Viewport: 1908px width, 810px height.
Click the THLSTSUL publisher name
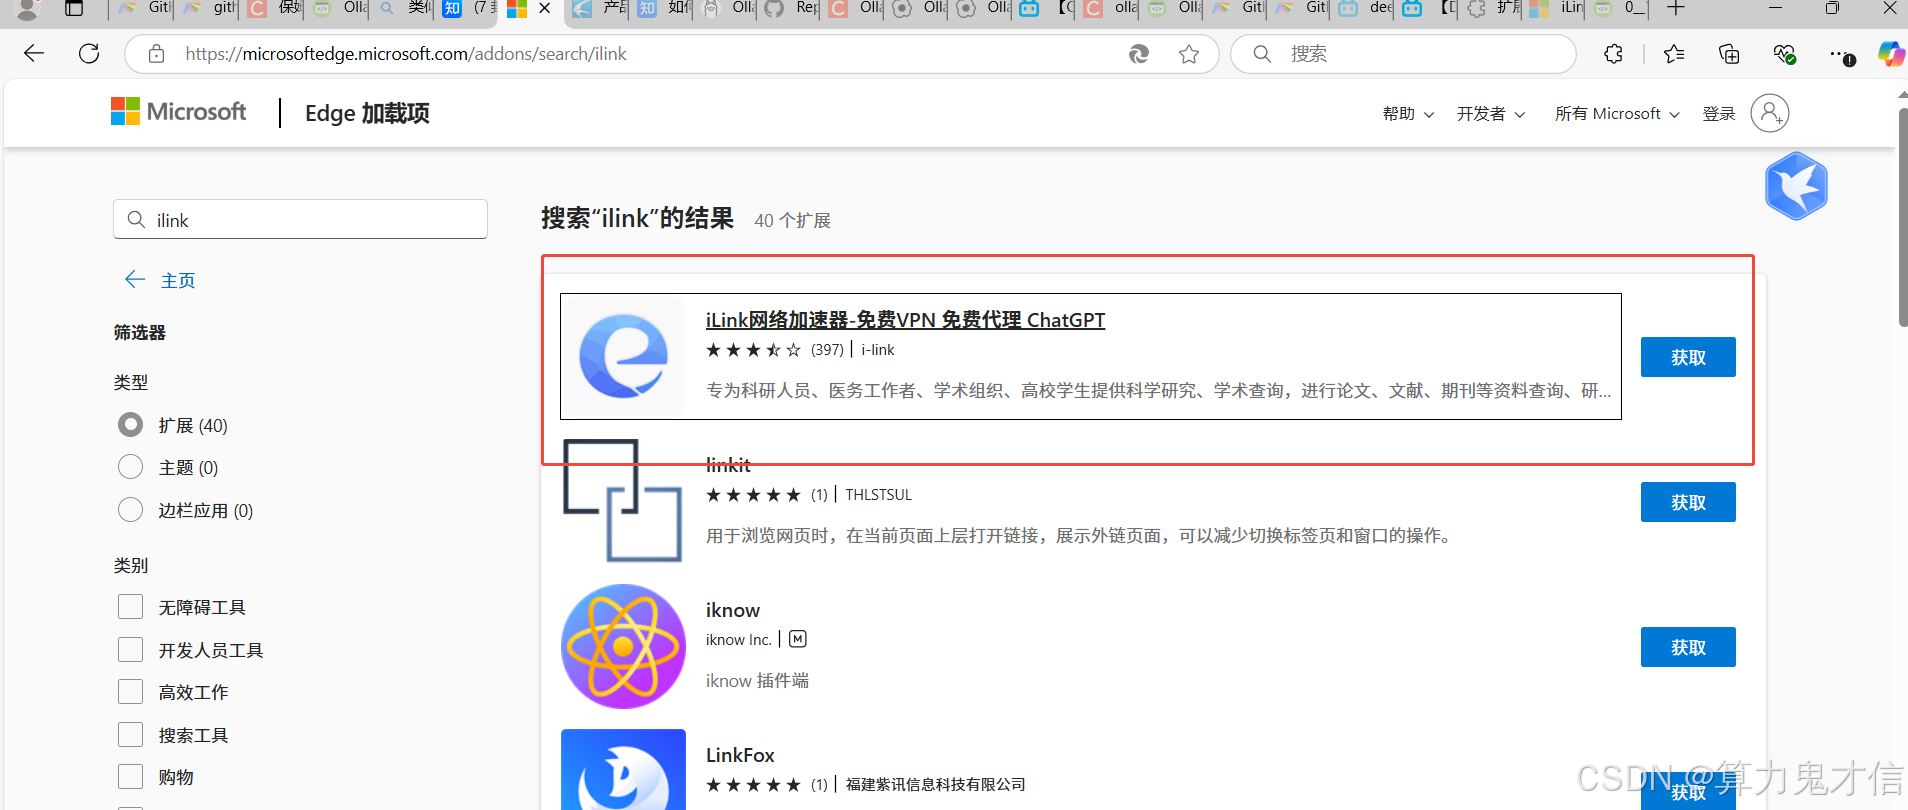tap(878, 494)
